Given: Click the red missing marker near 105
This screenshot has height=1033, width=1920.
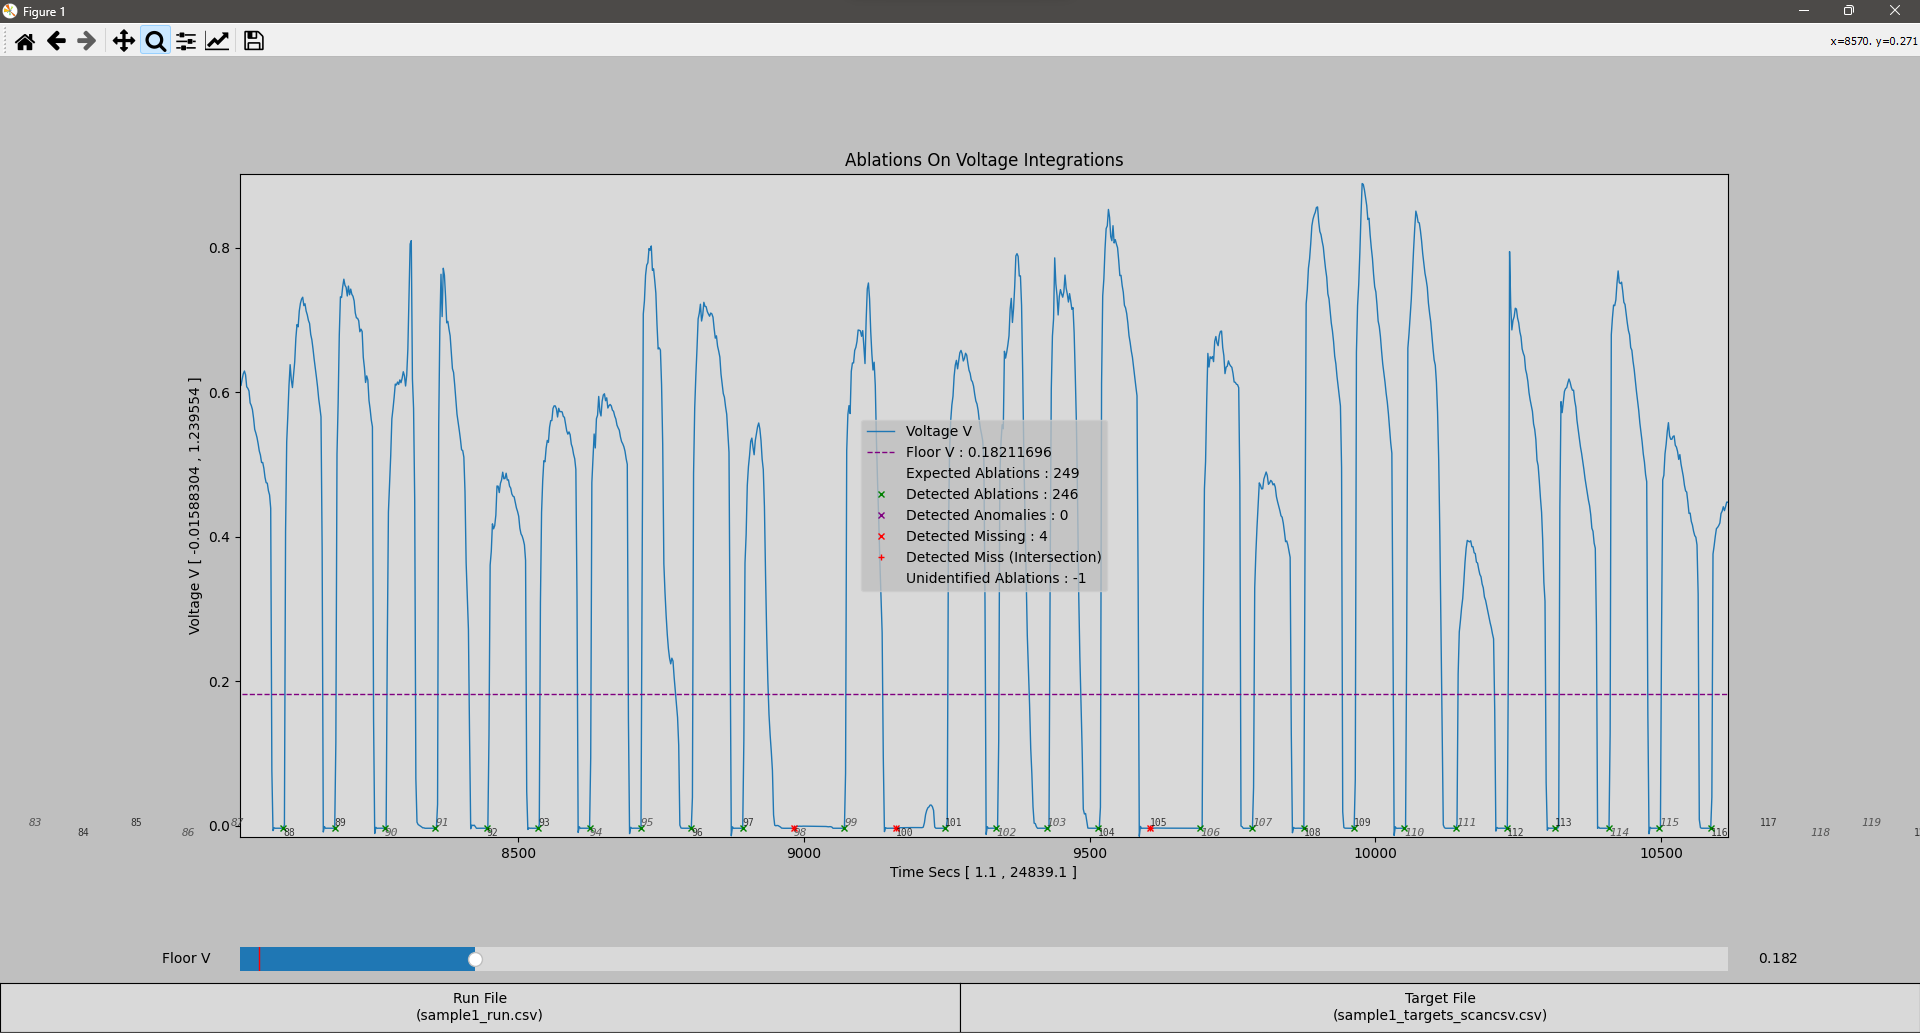Looking at the screenshot, I should point(1150,828).
